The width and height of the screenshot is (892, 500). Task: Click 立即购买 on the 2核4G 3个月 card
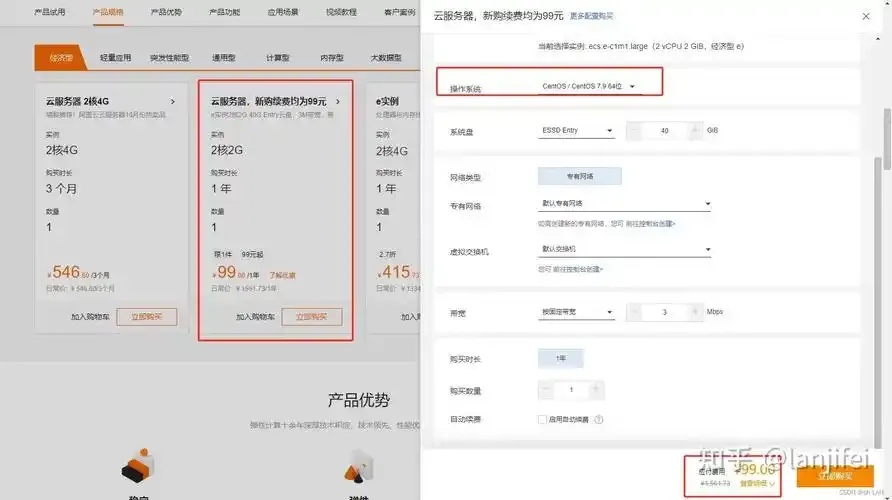click(147, 317)
